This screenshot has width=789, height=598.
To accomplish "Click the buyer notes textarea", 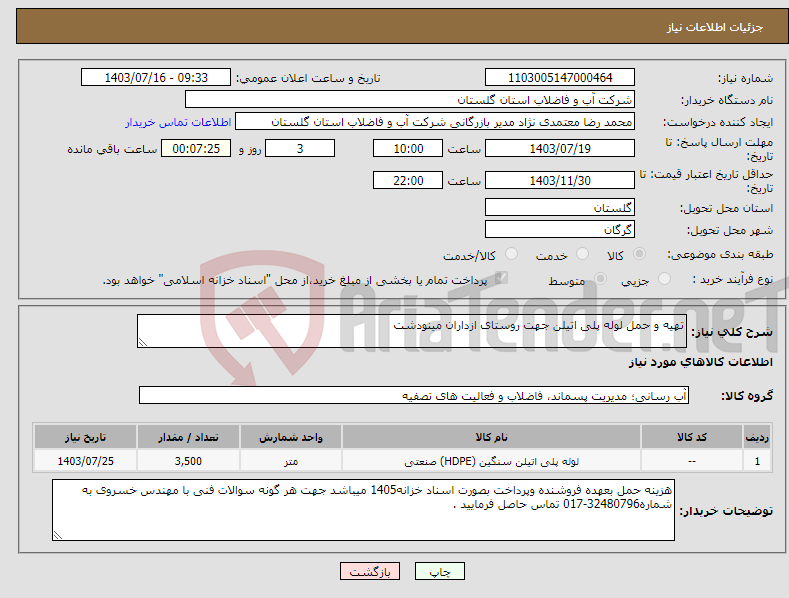I will (363, 510).
